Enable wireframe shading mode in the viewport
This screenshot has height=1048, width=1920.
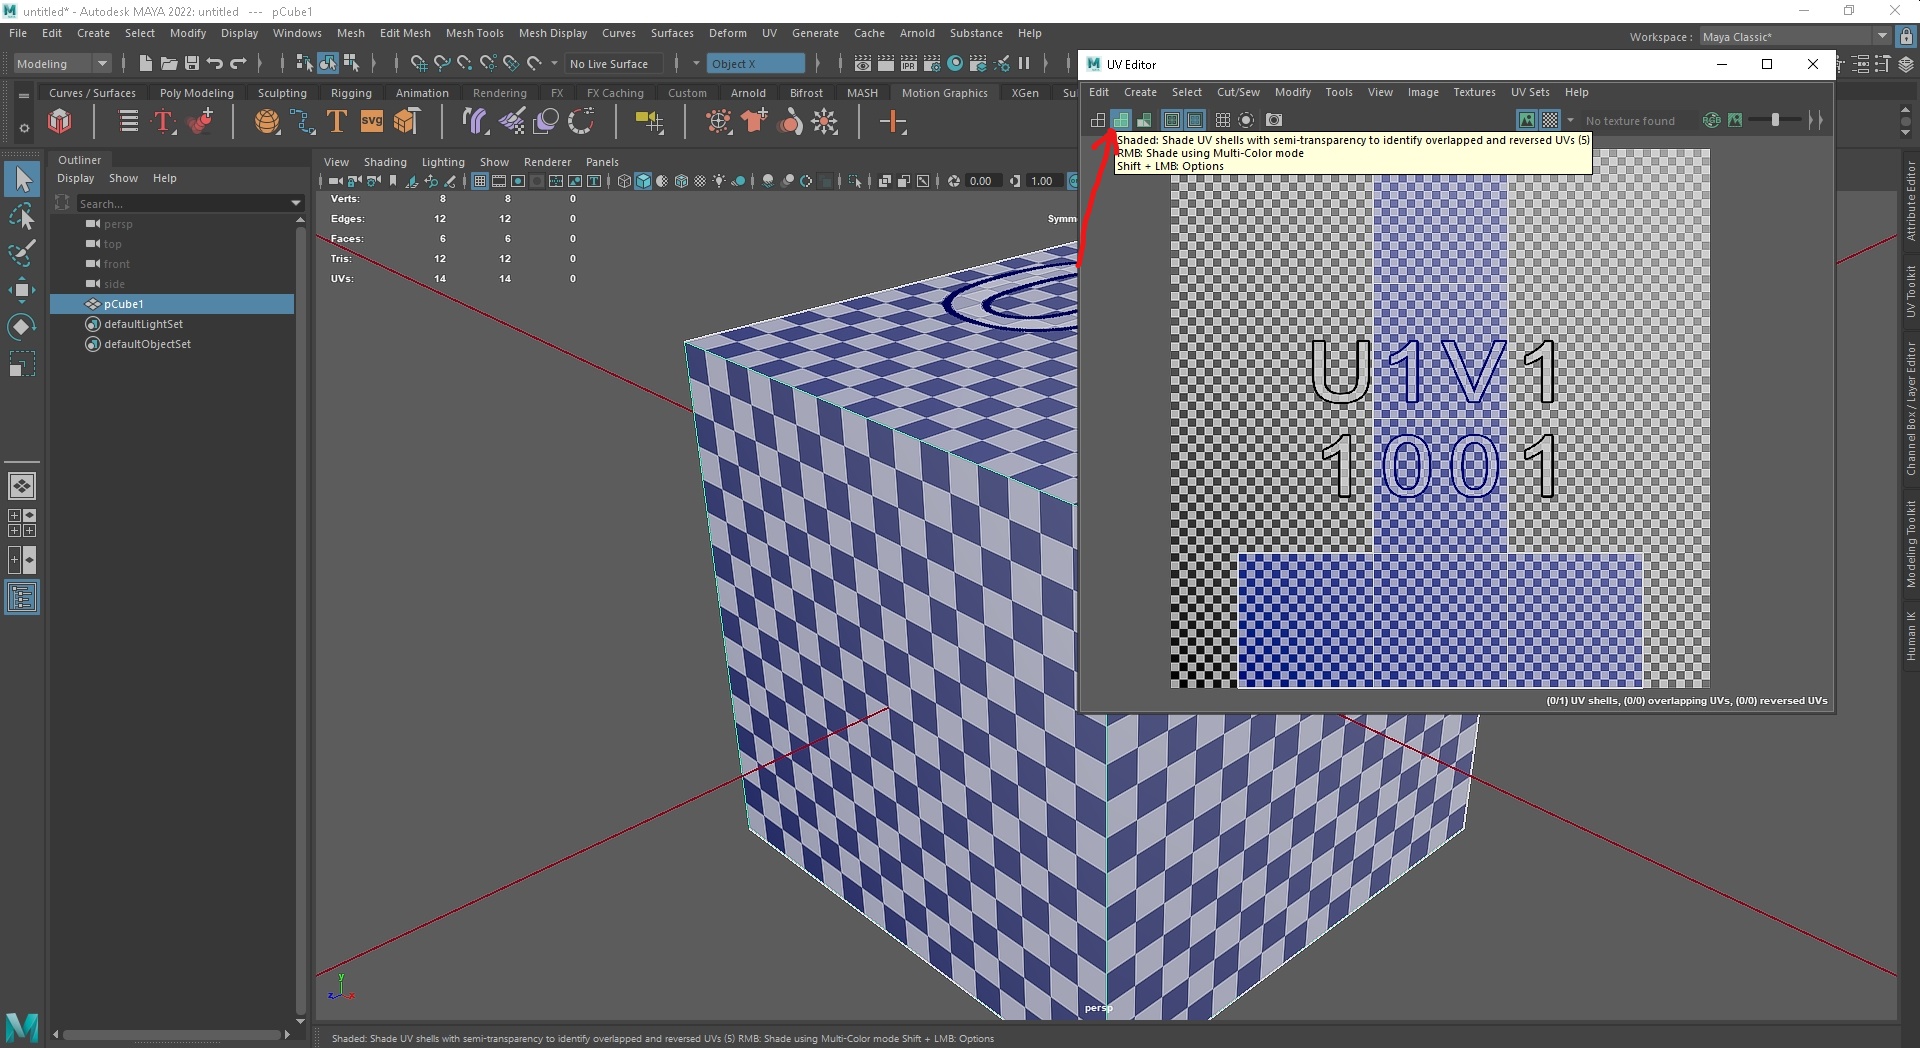(x=623, y=181)
